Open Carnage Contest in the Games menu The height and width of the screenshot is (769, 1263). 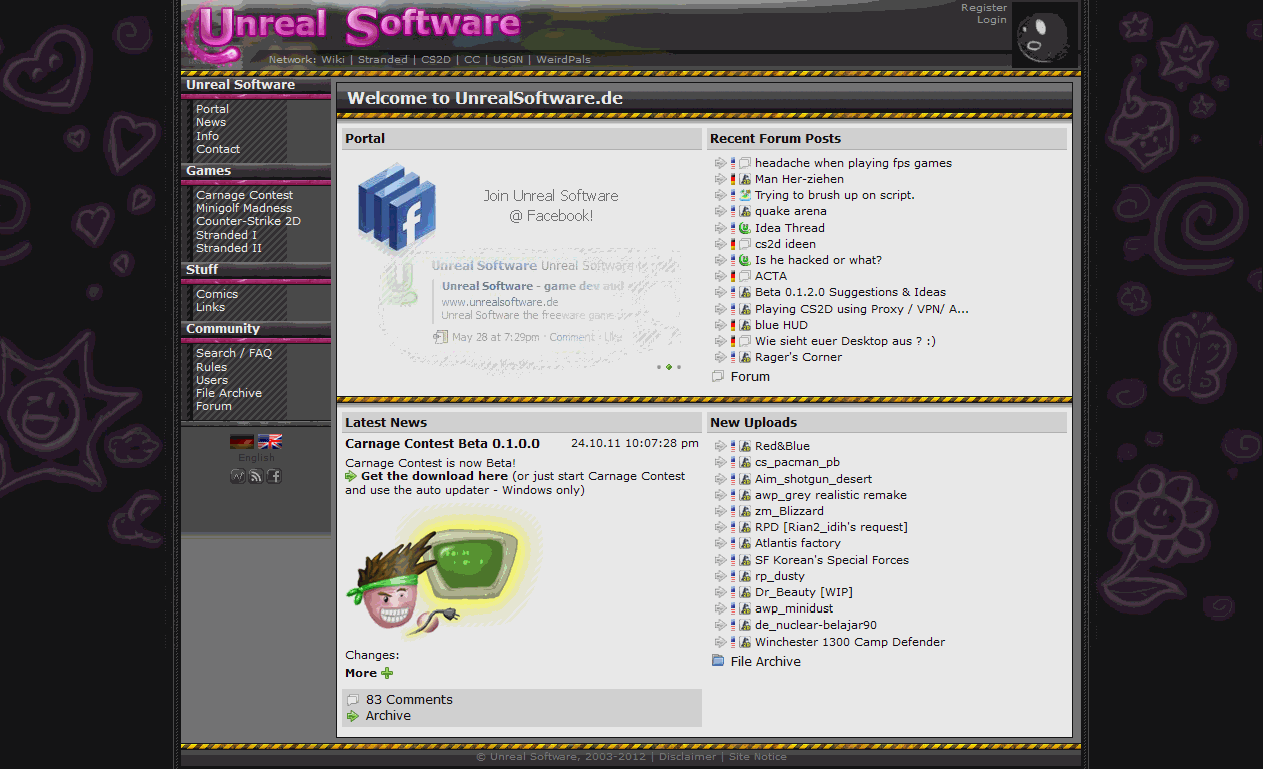coord(245,195)
